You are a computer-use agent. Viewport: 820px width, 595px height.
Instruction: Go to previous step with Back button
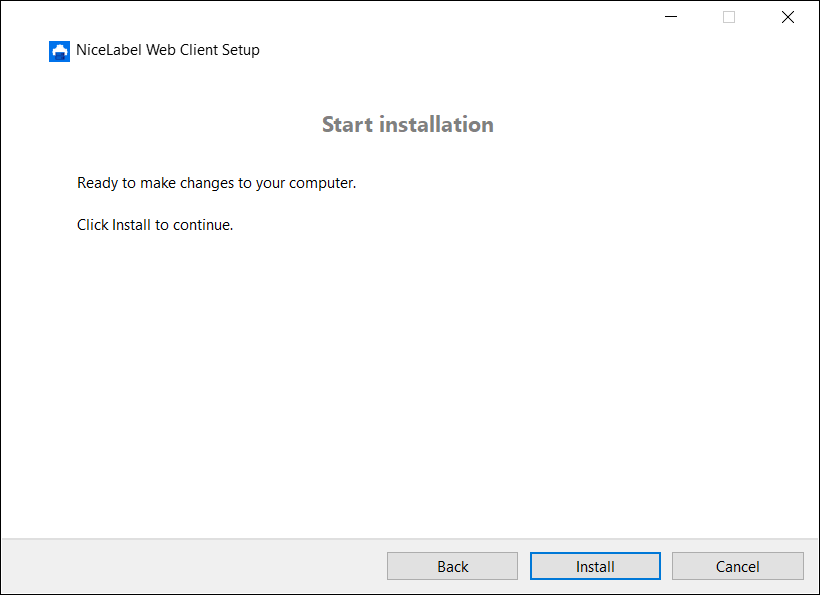452,566
